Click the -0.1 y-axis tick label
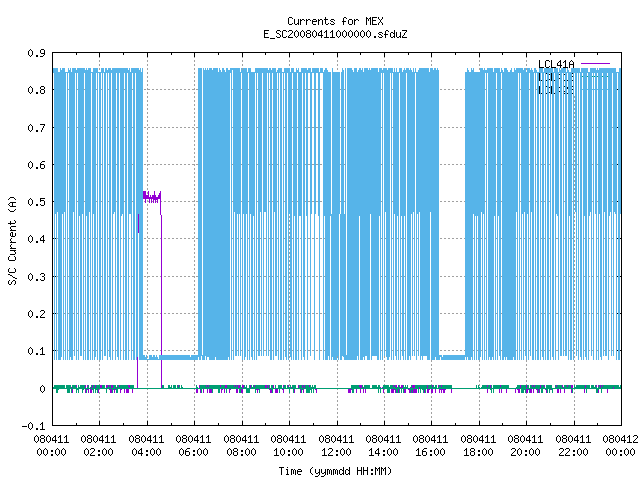 tap(33, 426)
